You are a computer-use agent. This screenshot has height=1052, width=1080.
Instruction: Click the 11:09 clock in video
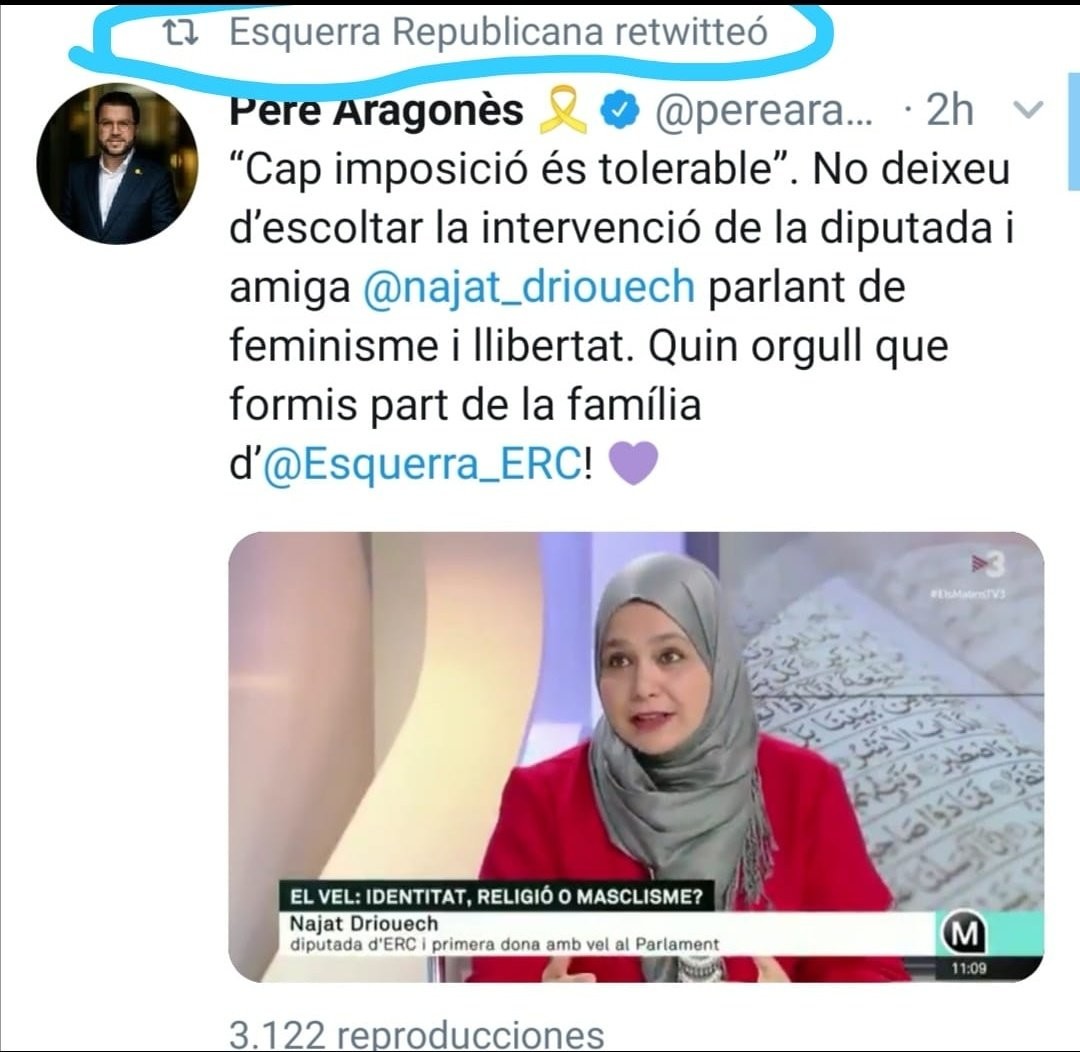coord(969,968)
